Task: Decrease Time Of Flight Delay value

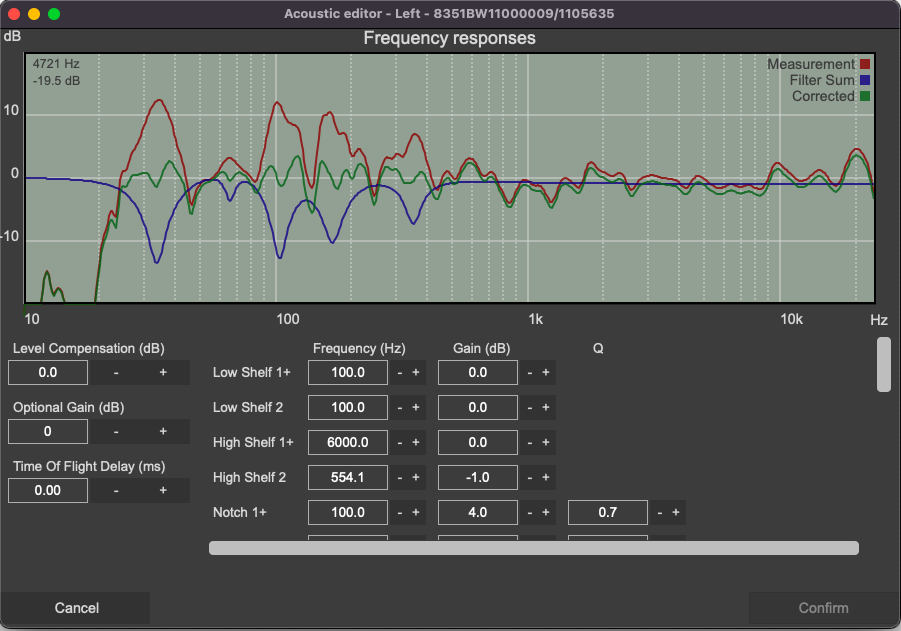Action: (x=116, y=490)
